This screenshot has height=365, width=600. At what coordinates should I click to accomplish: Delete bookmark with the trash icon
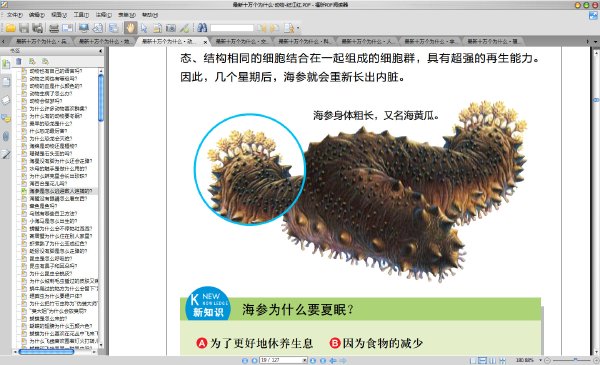coord(19,61)
